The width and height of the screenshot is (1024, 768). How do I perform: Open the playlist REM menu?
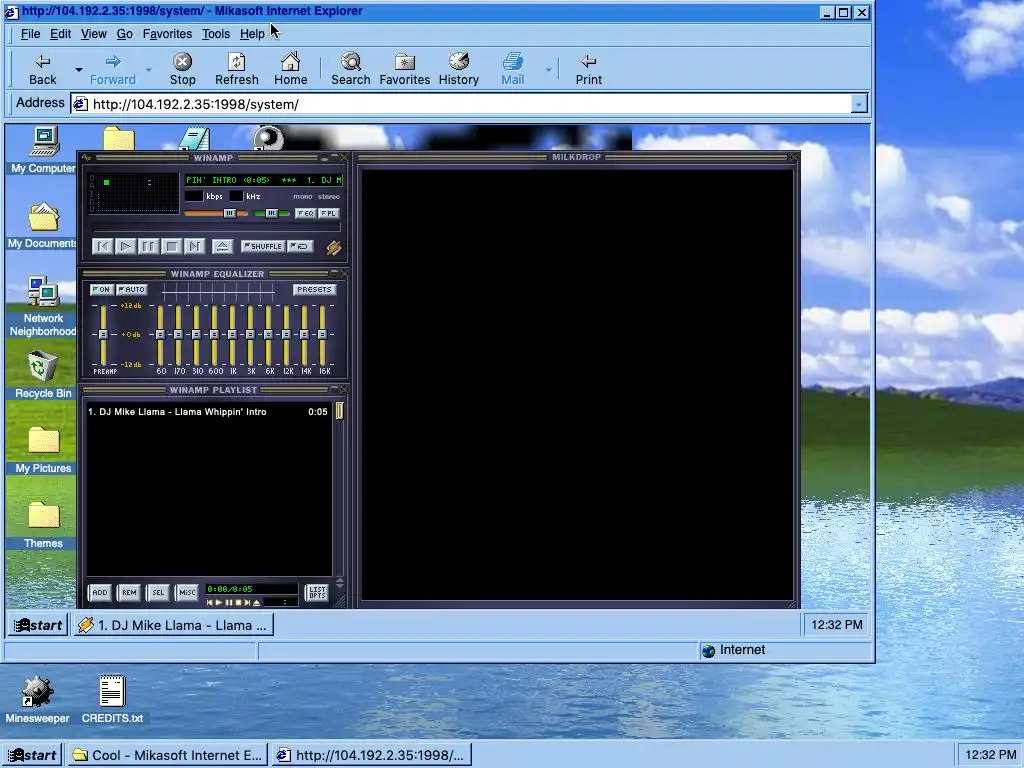(x=129, y=592)
